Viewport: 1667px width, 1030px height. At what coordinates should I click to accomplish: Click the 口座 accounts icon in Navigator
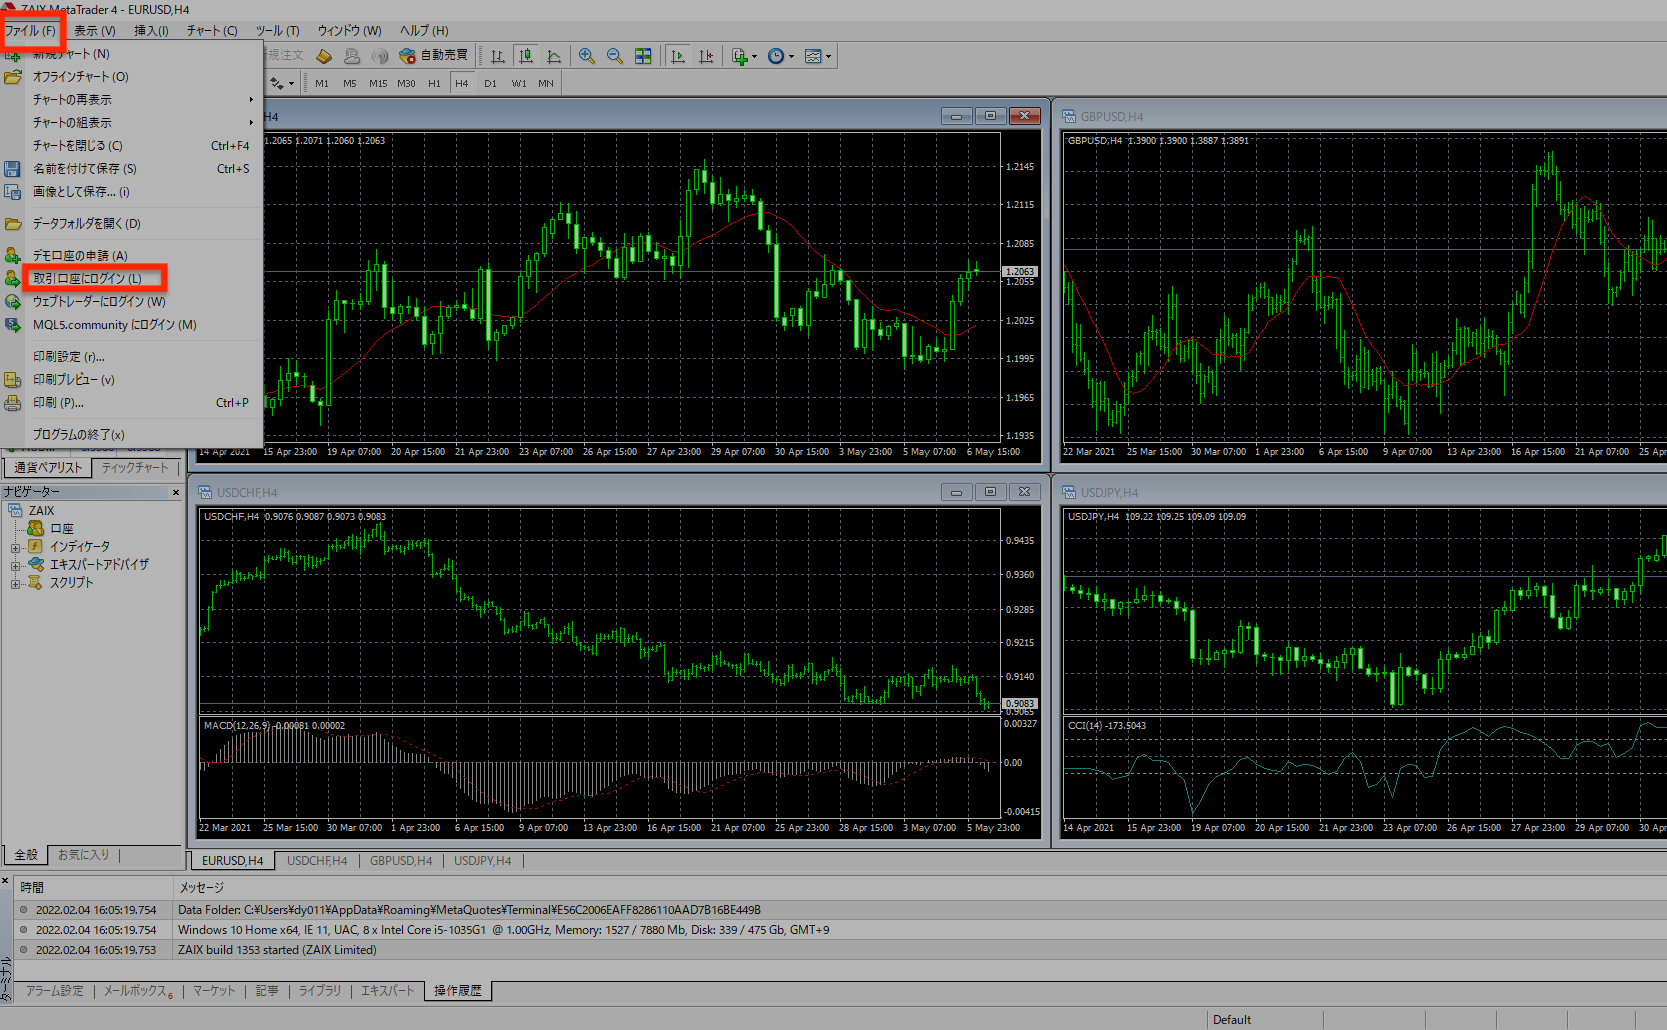[36, 529]
